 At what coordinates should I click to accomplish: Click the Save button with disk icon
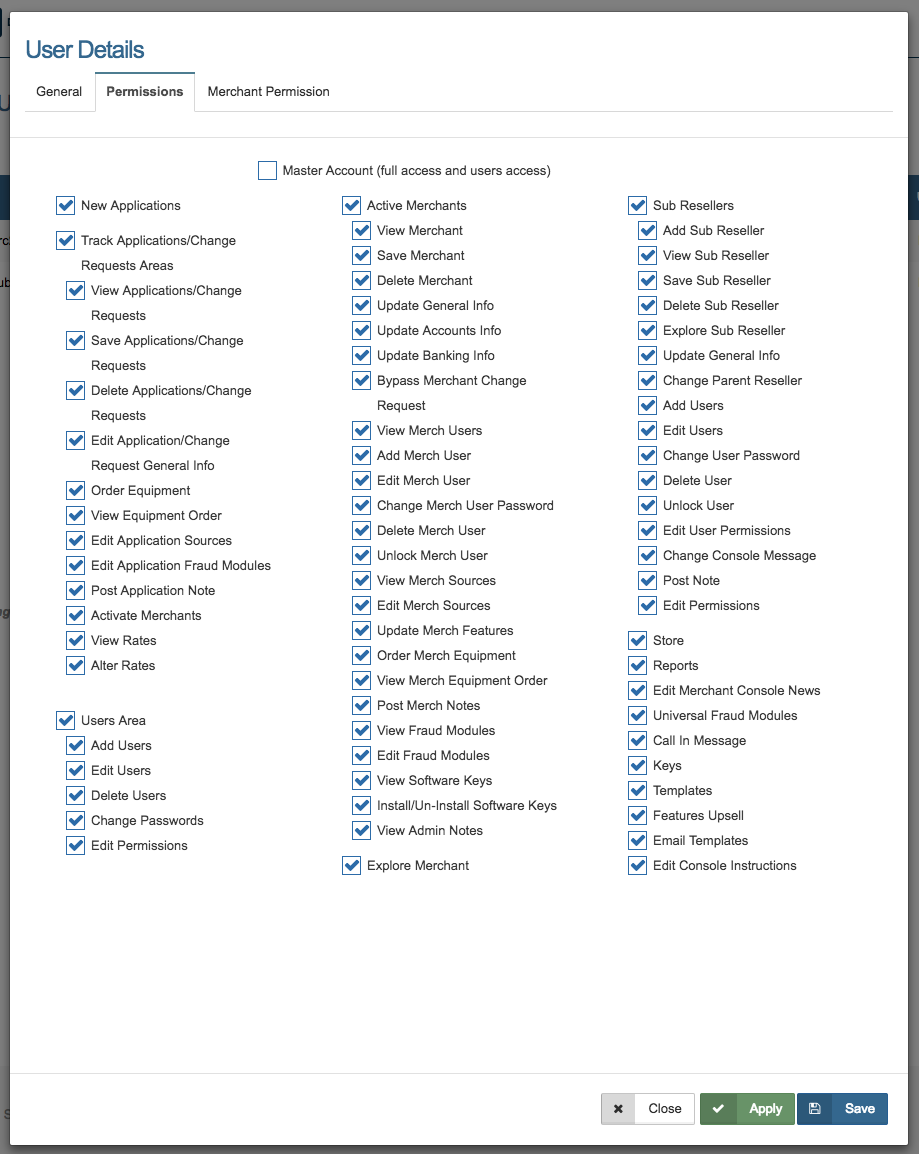click(x=842, y=1108)
